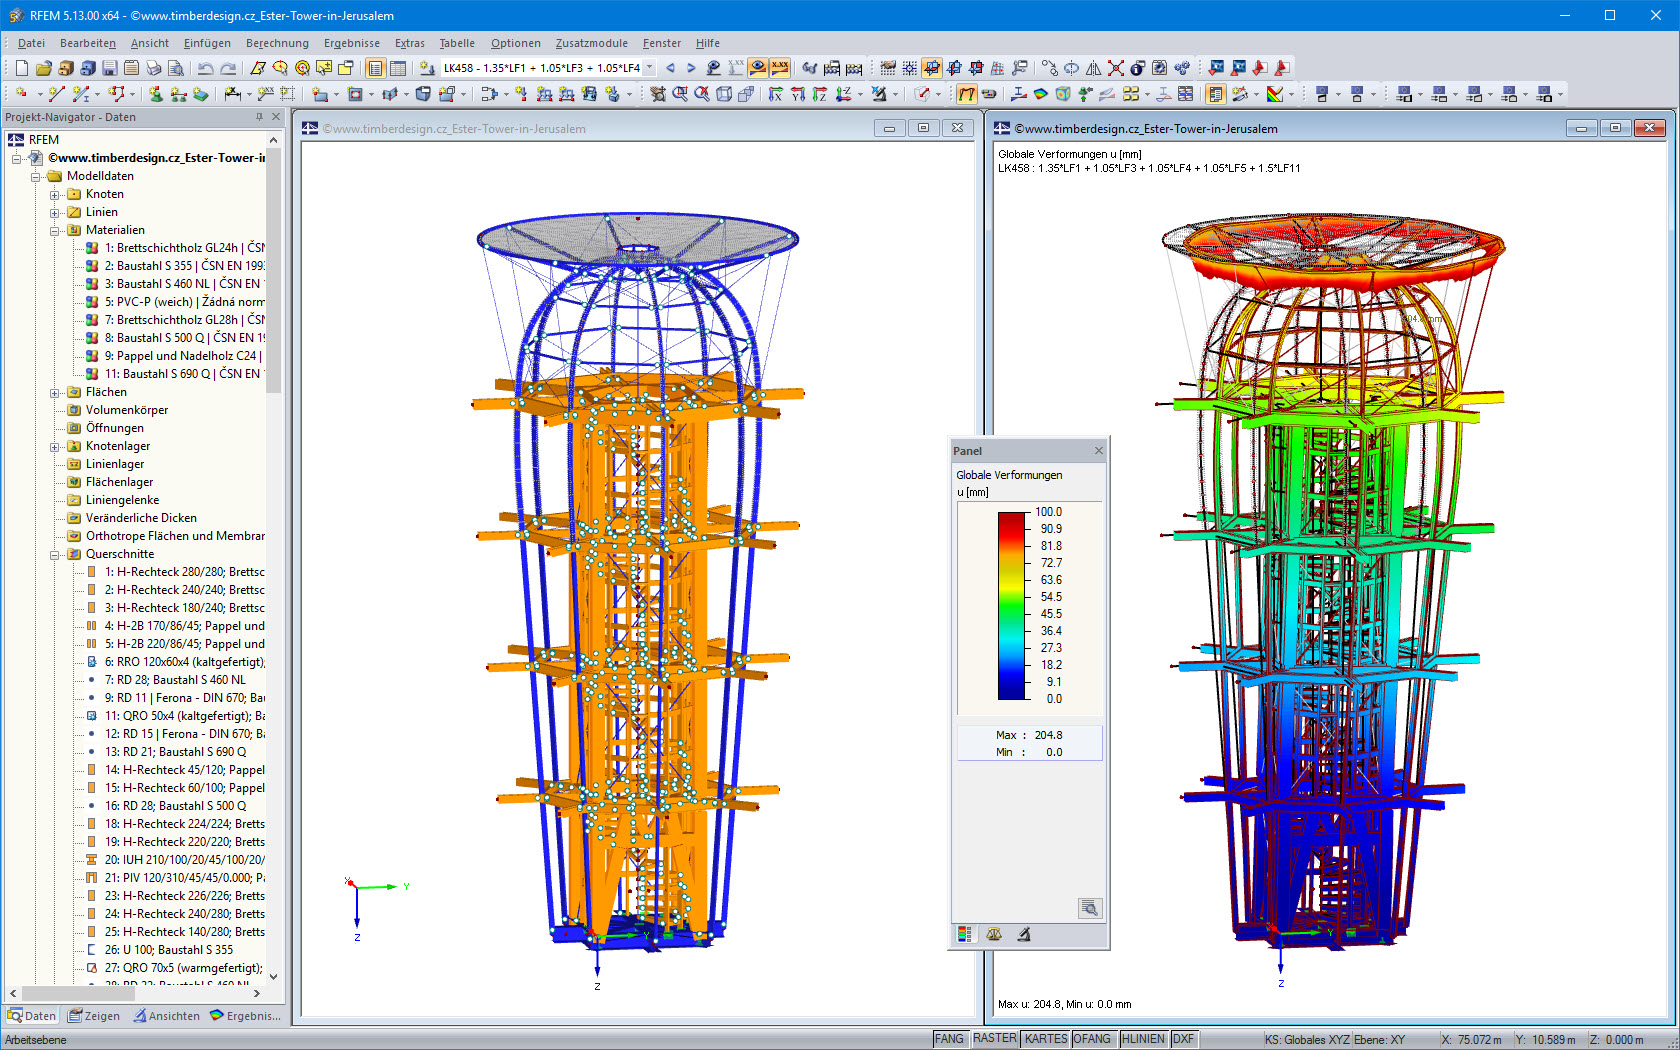This screenshot has width=1680, height=1050.
Task: Select the Ergebnisse tab at the navigator bottom
Action: [244, 1015]
